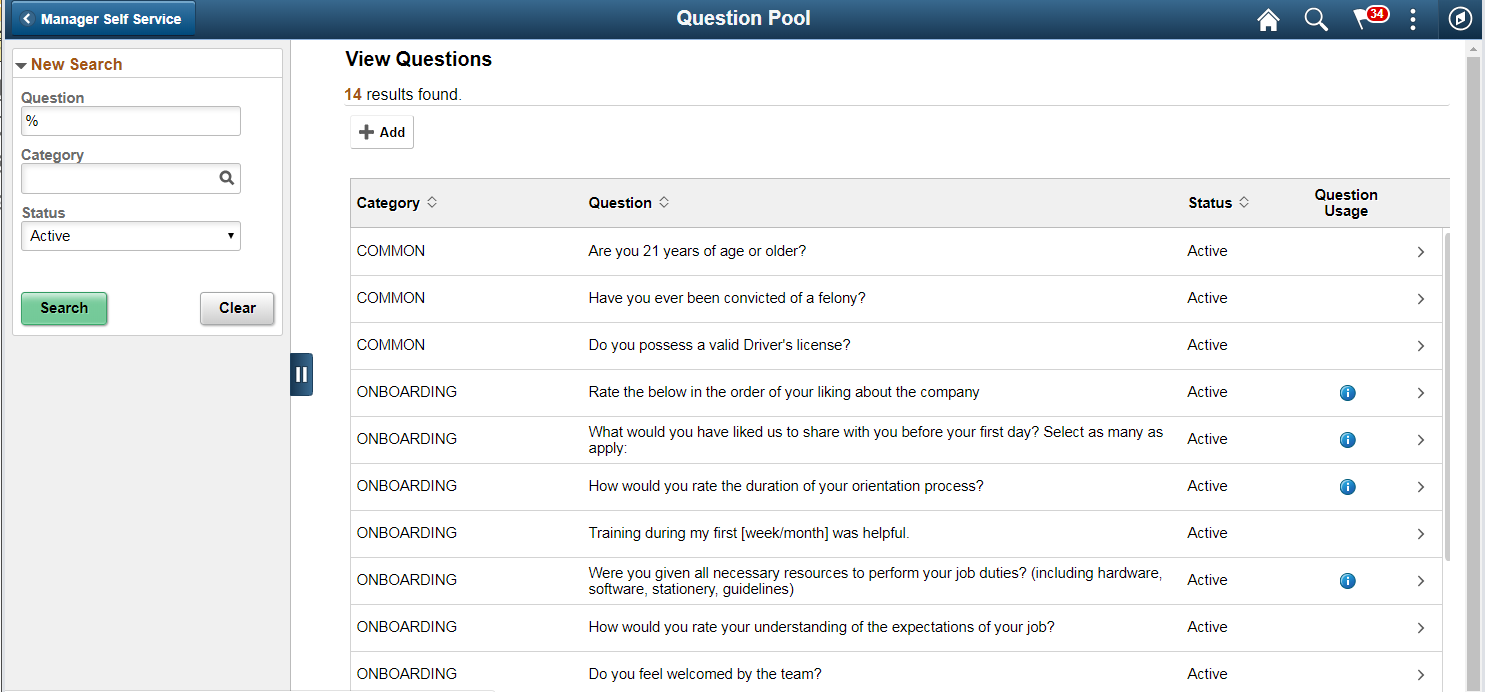1485x692 pixels.
Task: Open the Actions vertical dots menu
Action: (1413, 20)
